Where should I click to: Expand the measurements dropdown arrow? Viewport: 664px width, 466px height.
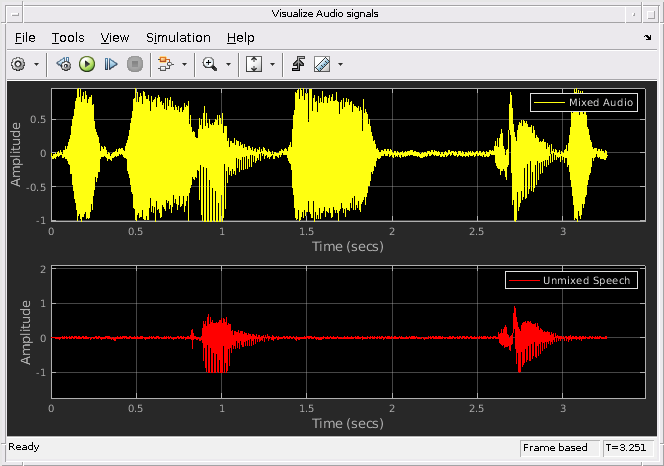click(x=340, y=64)
